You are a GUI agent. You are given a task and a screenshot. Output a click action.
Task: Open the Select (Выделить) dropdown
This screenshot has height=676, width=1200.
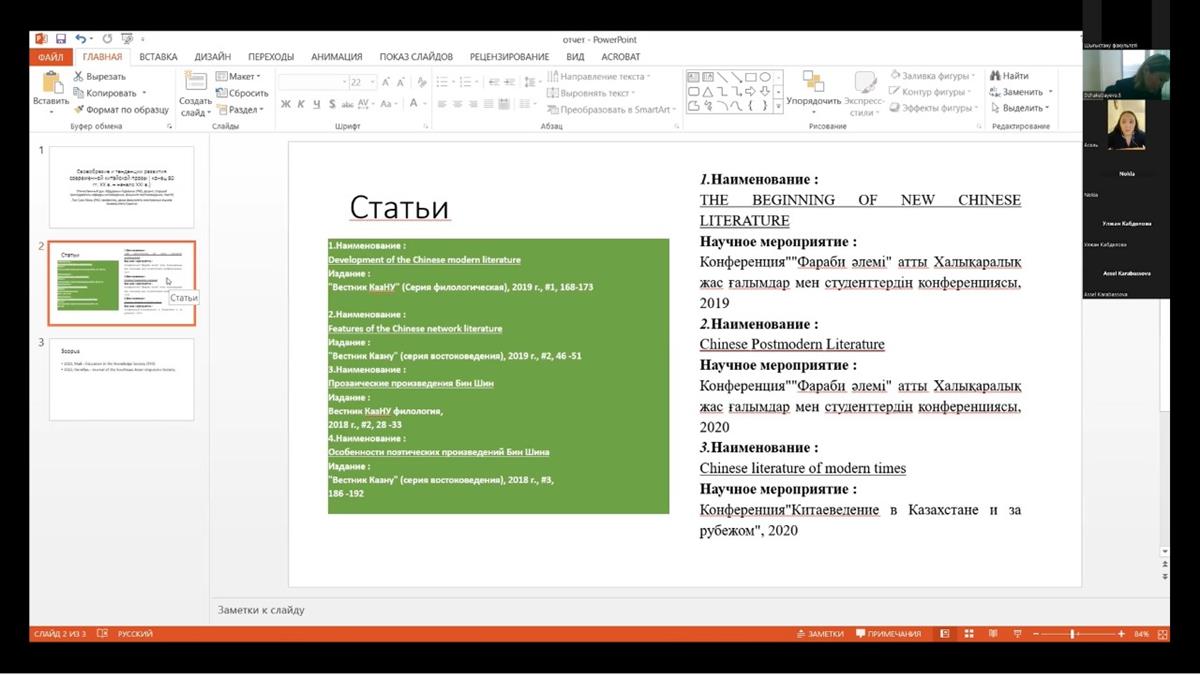1022,108
